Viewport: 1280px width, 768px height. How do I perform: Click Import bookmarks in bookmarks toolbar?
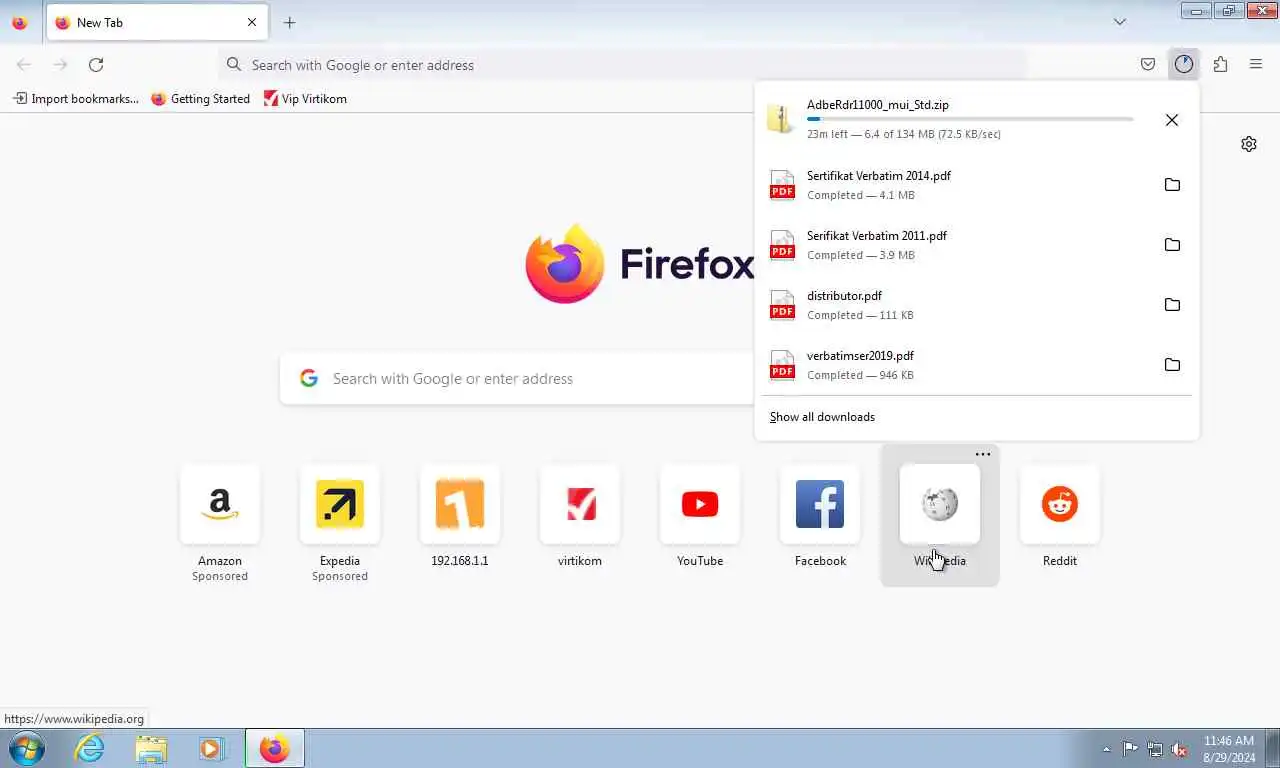[76, 99]
